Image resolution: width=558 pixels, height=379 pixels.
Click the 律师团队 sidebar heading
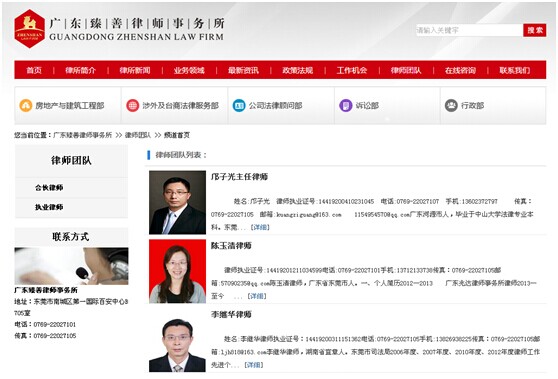point(71,160)
